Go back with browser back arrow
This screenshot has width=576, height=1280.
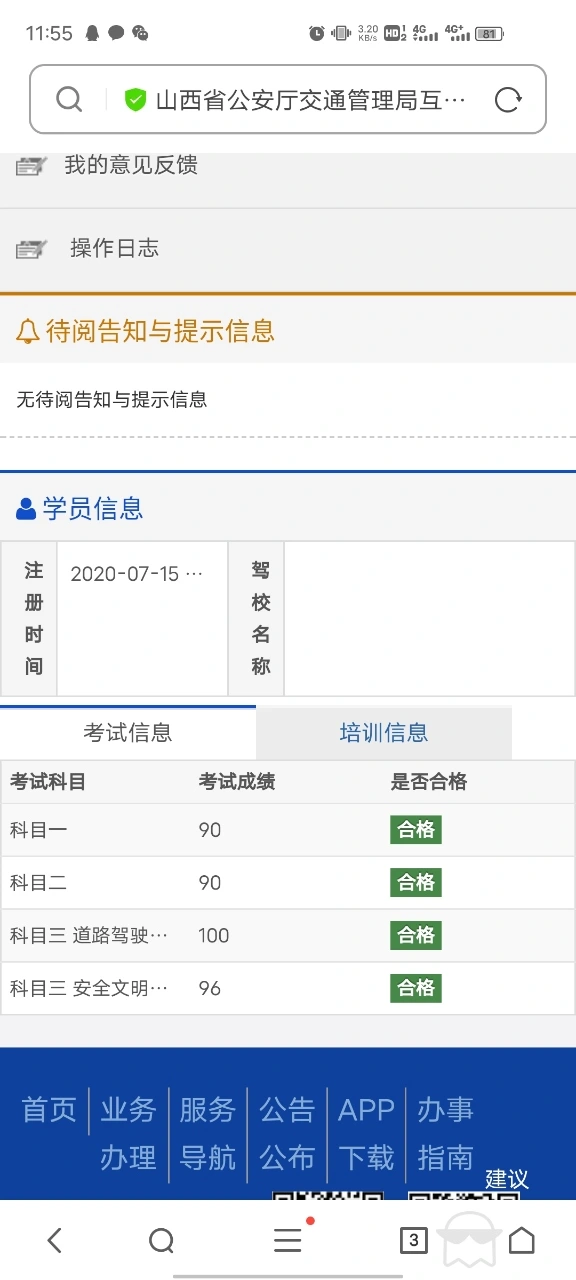(55, 1241)
